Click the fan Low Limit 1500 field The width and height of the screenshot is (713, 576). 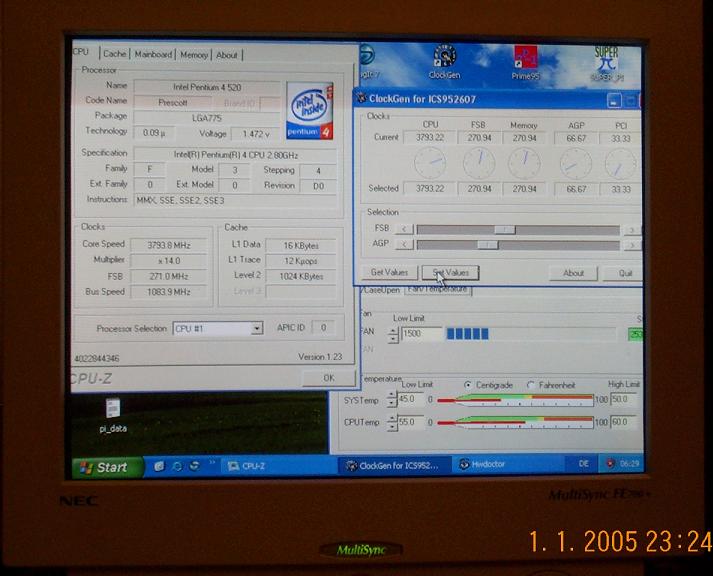tap(421, 334)
